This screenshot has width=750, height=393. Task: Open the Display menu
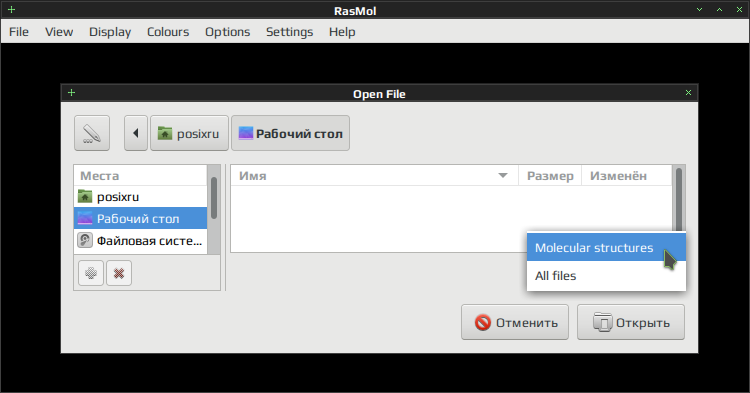(110, 32)
